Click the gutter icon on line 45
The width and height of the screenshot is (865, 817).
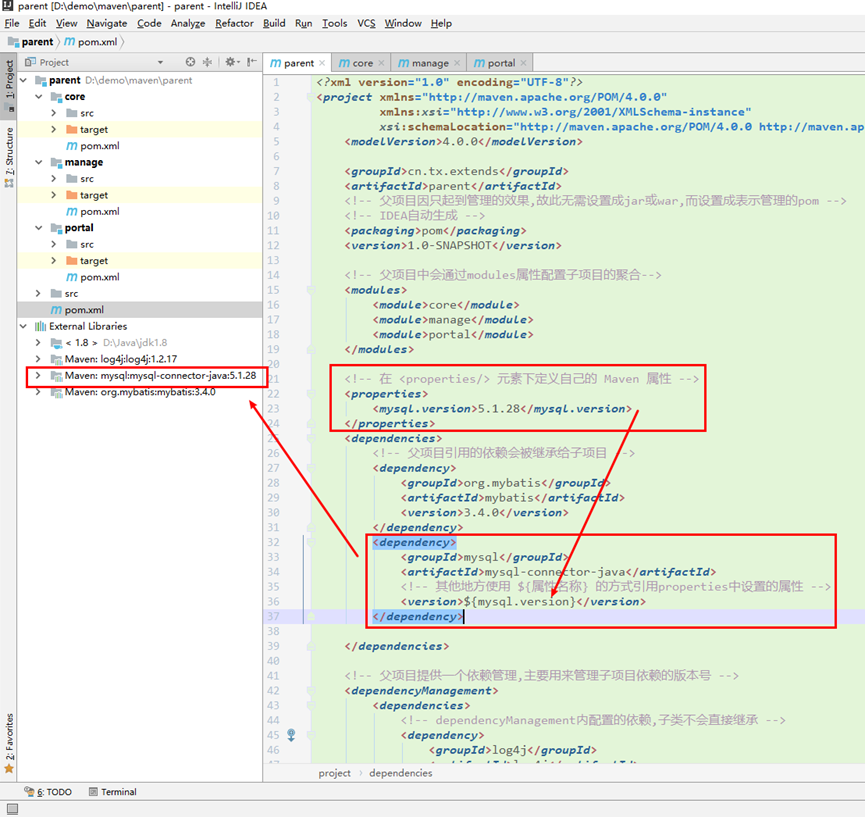pos(291,735)
